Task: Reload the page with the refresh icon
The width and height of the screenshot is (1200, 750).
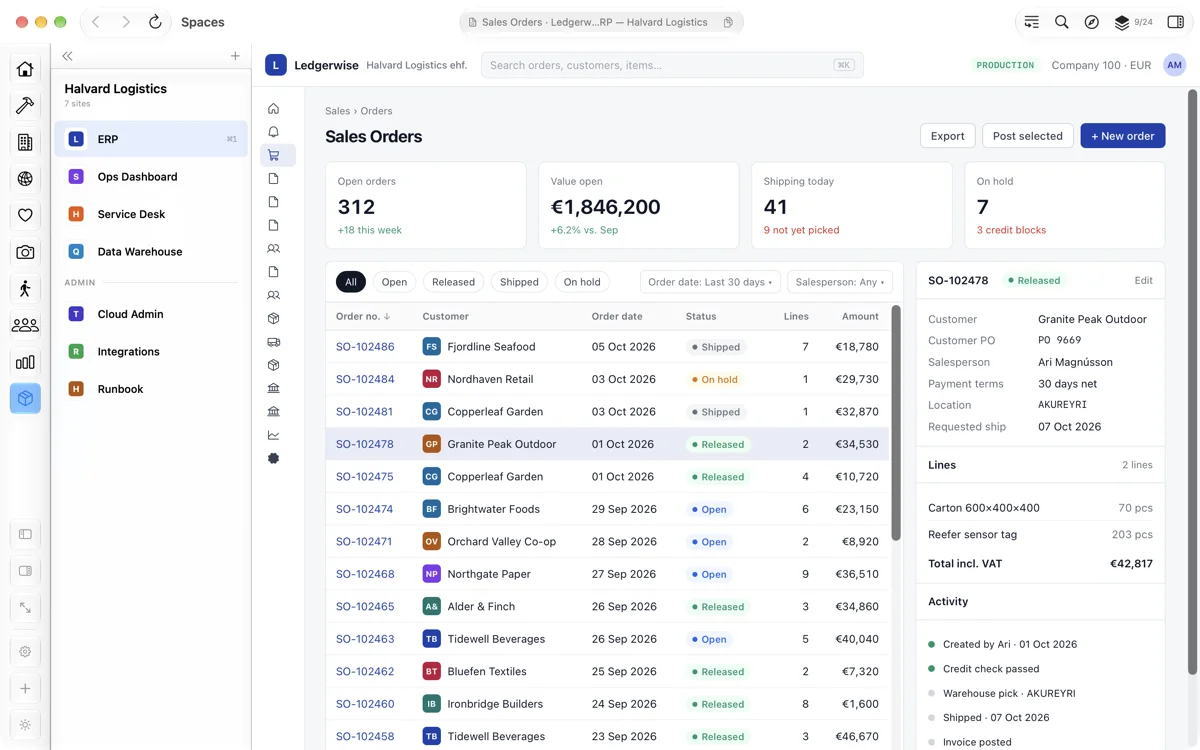Action: tap(155, 22)
